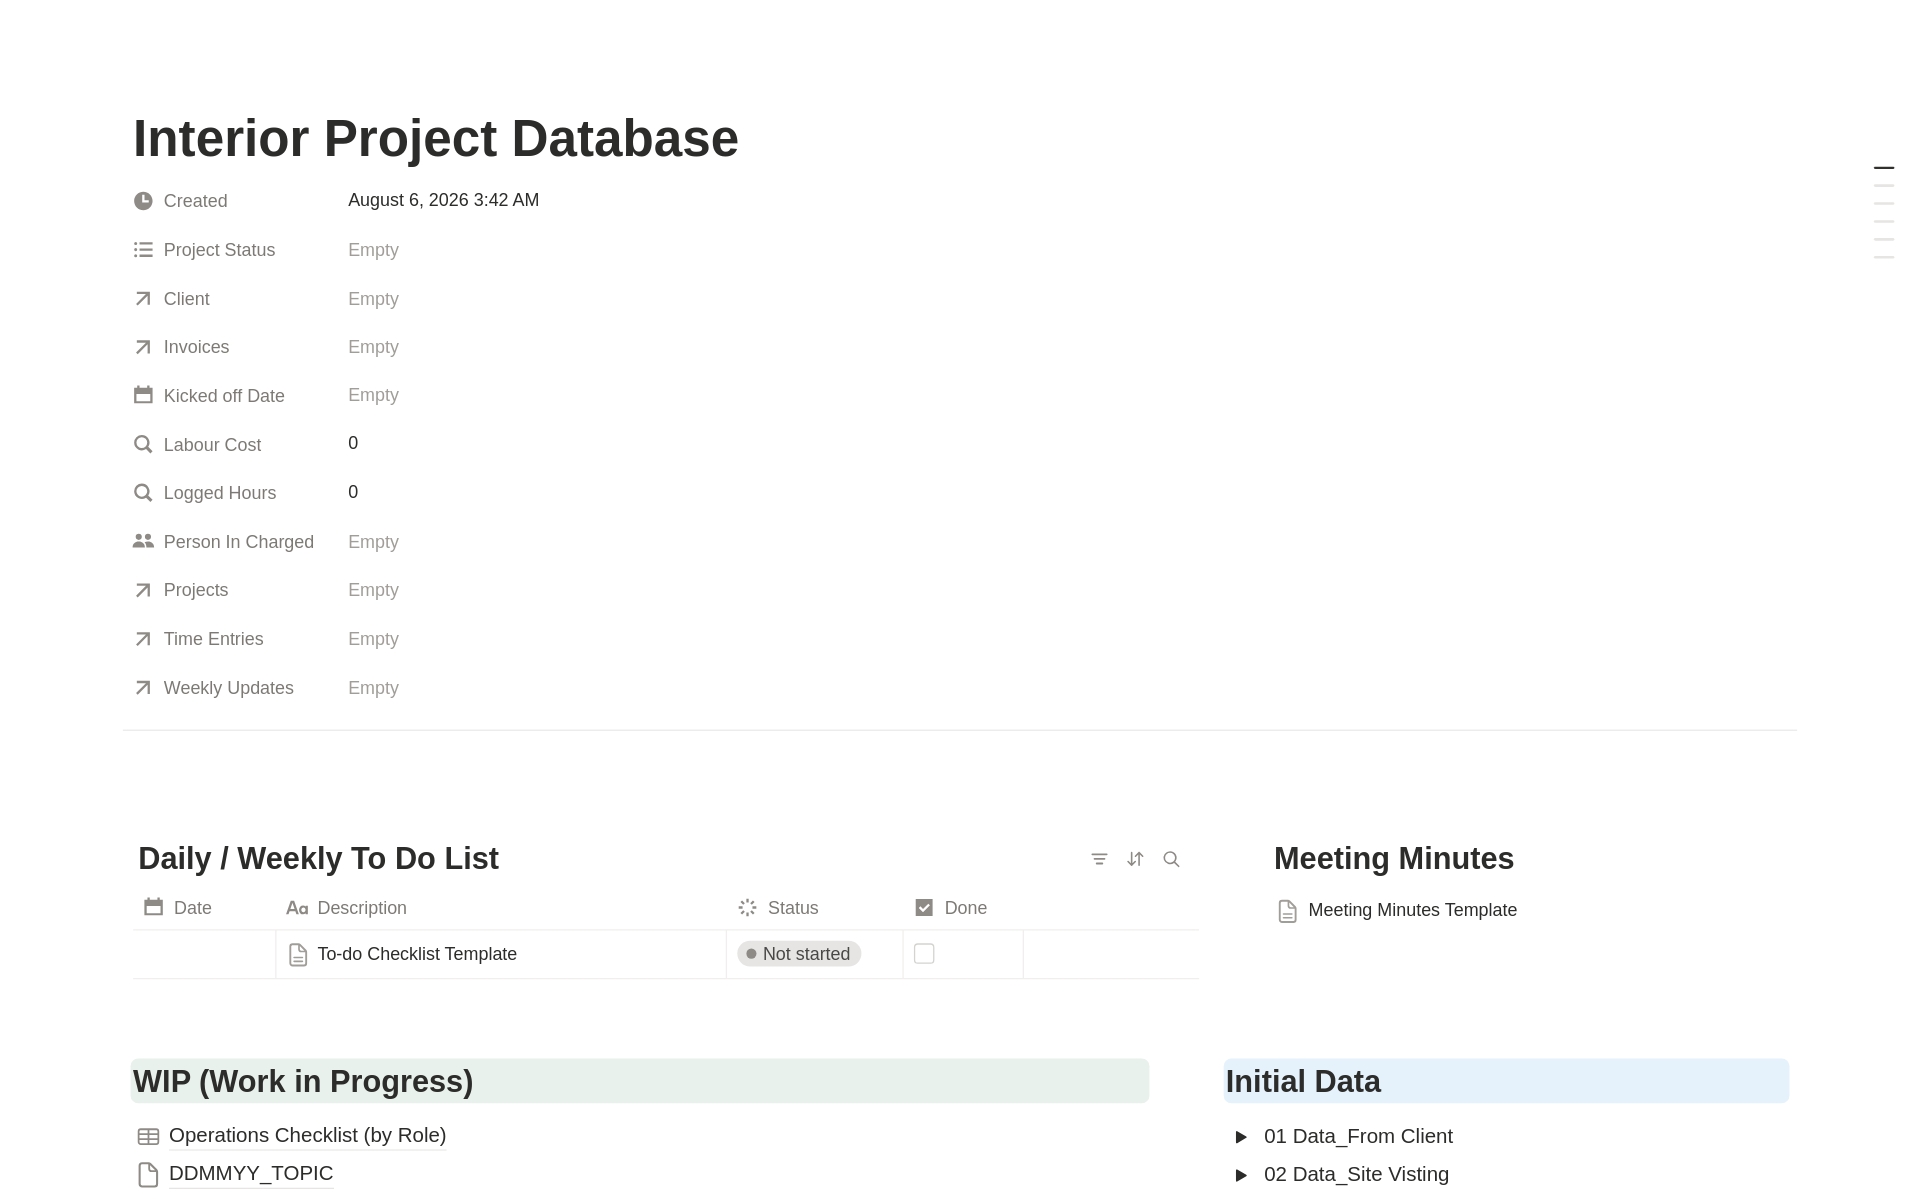Tick the Done checkbox for To-do Checklist Template
The image size is (1920, 1199).
(924, 954)
